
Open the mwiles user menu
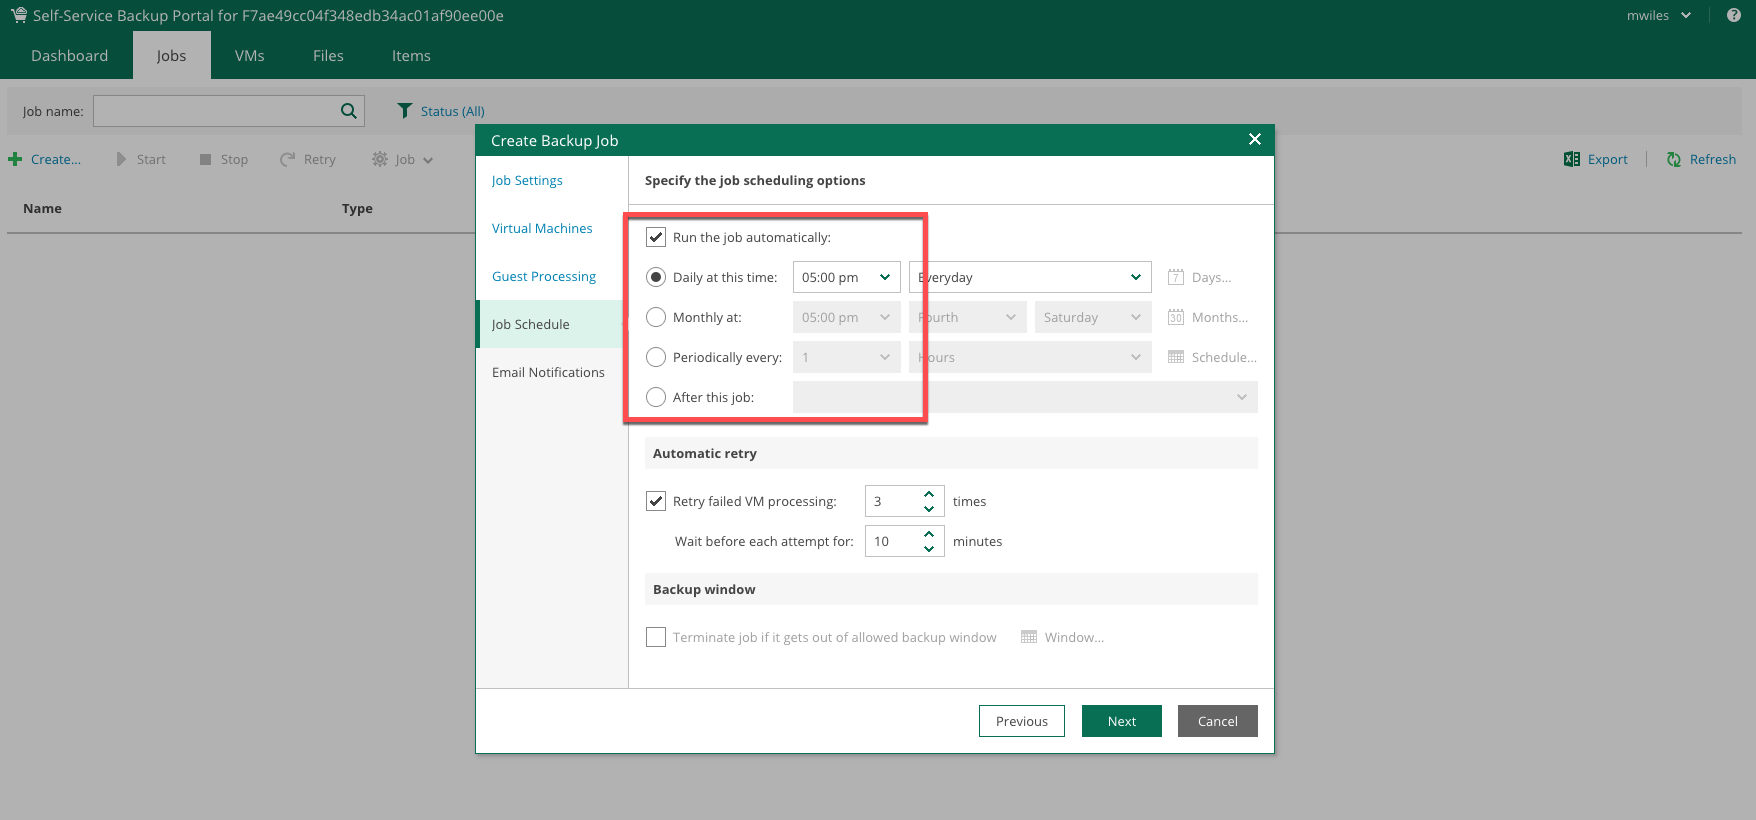1658,15
